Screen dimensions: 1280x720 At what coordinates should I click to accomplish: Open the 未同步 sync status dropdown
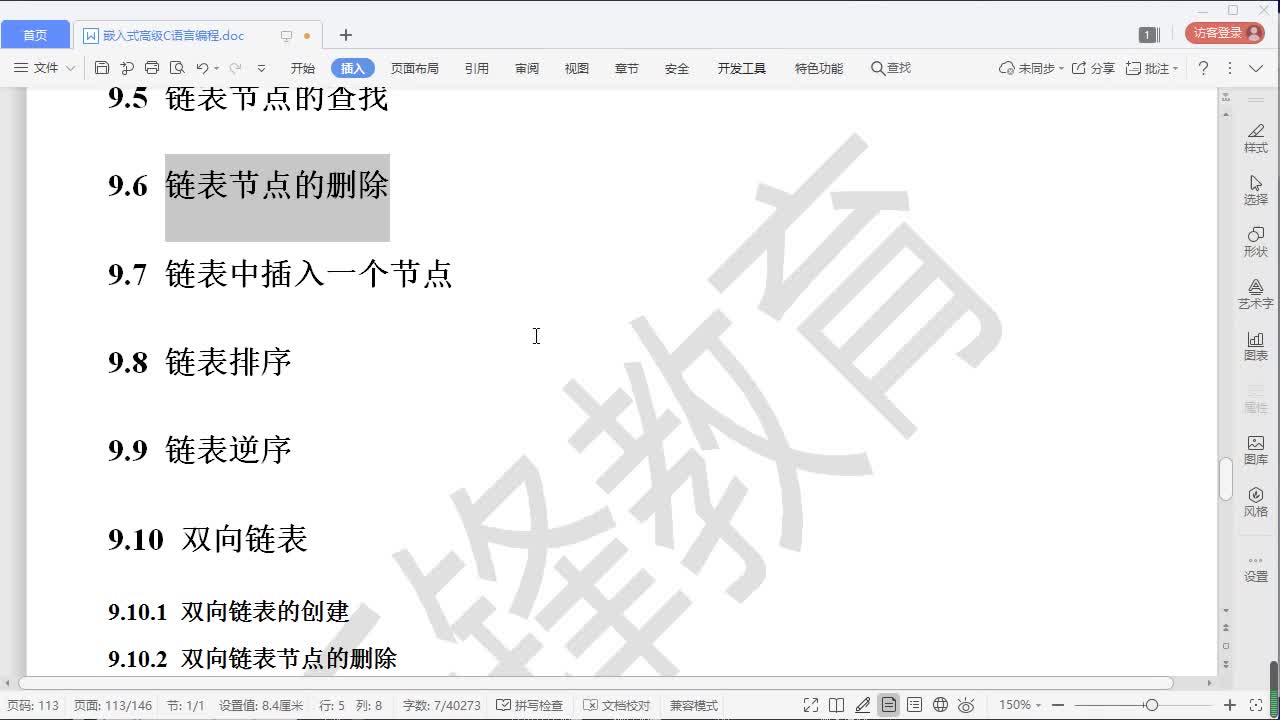(x=1031, y=68)
